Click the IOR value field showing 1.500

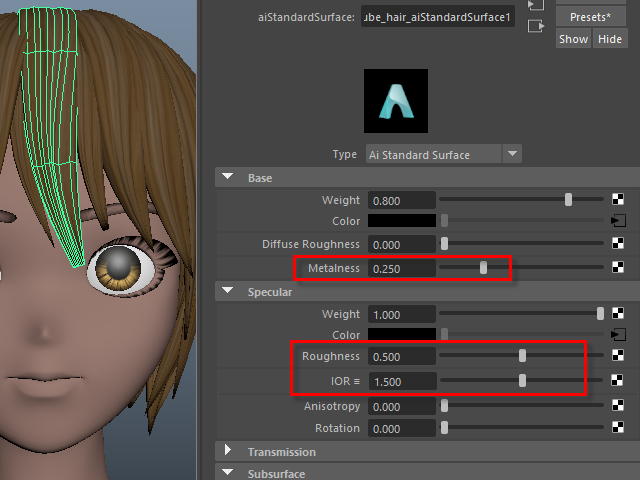tap(402, 381)
